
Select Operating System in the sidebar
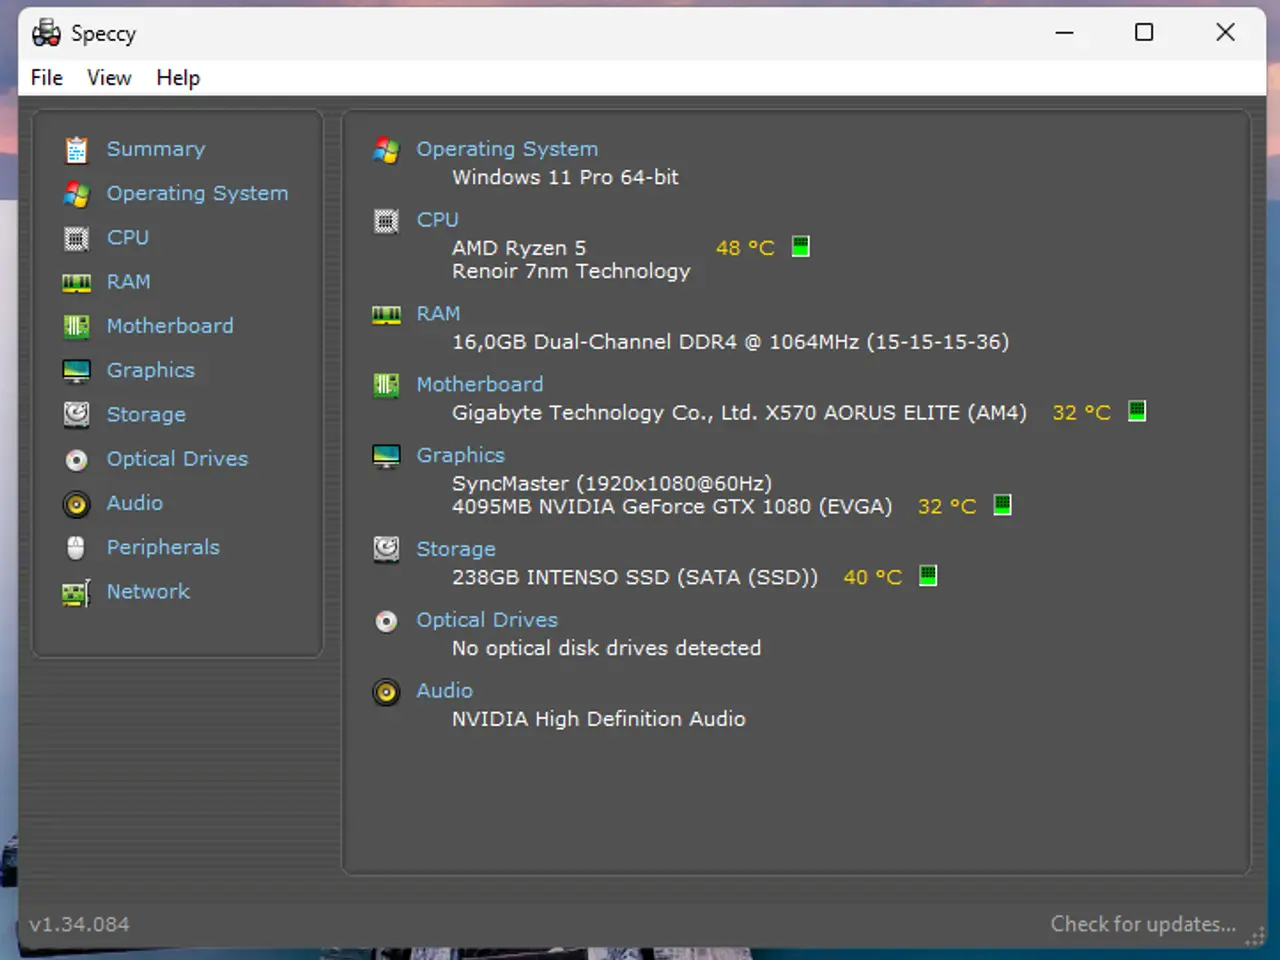coord(197,193)
